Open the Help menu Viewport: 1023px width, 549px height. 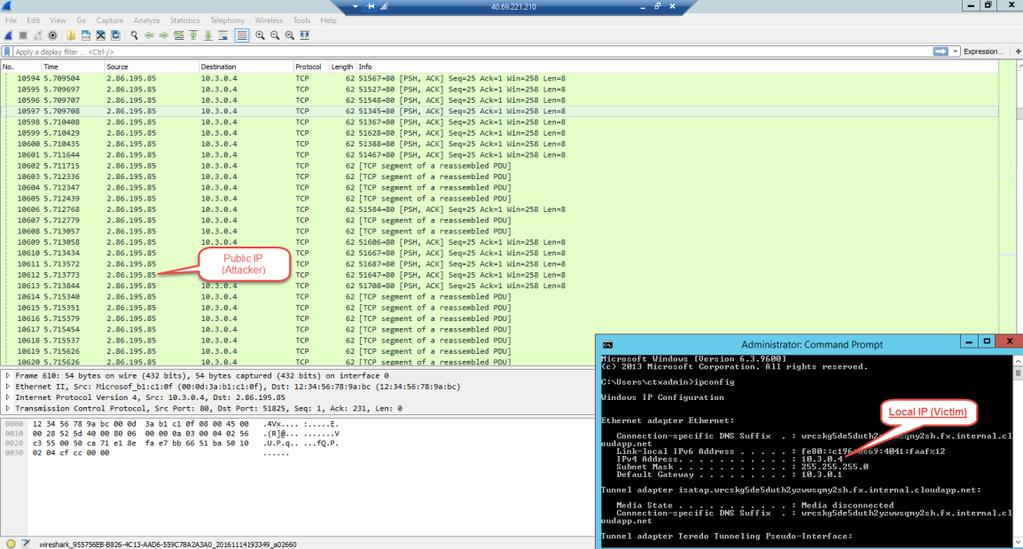pyautogui.click(x=328, y=20)
